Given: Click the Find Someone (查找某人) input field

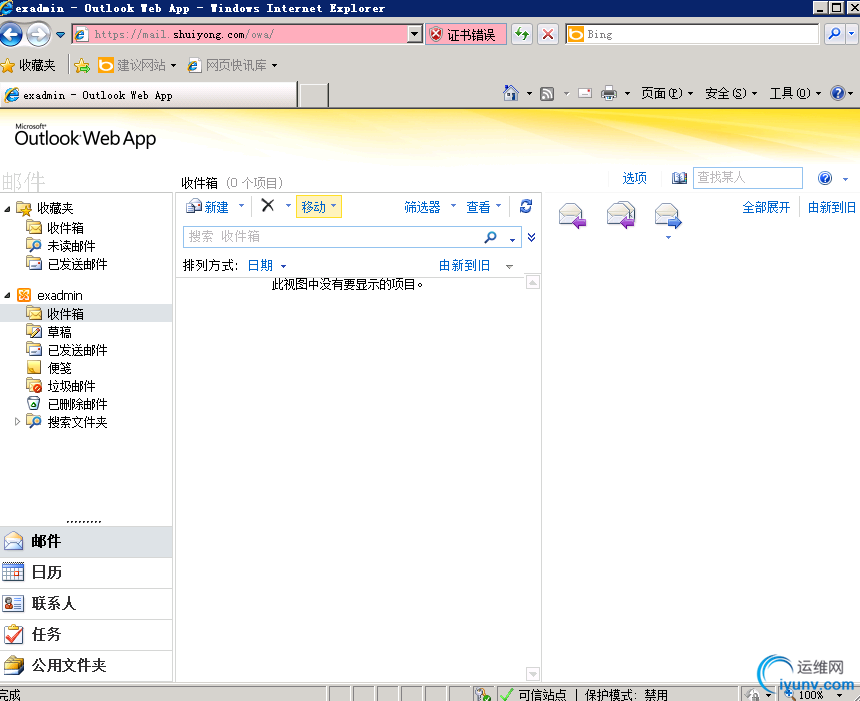Looking at the screenshot, I should pyautogui.click(x=748, y=178).
